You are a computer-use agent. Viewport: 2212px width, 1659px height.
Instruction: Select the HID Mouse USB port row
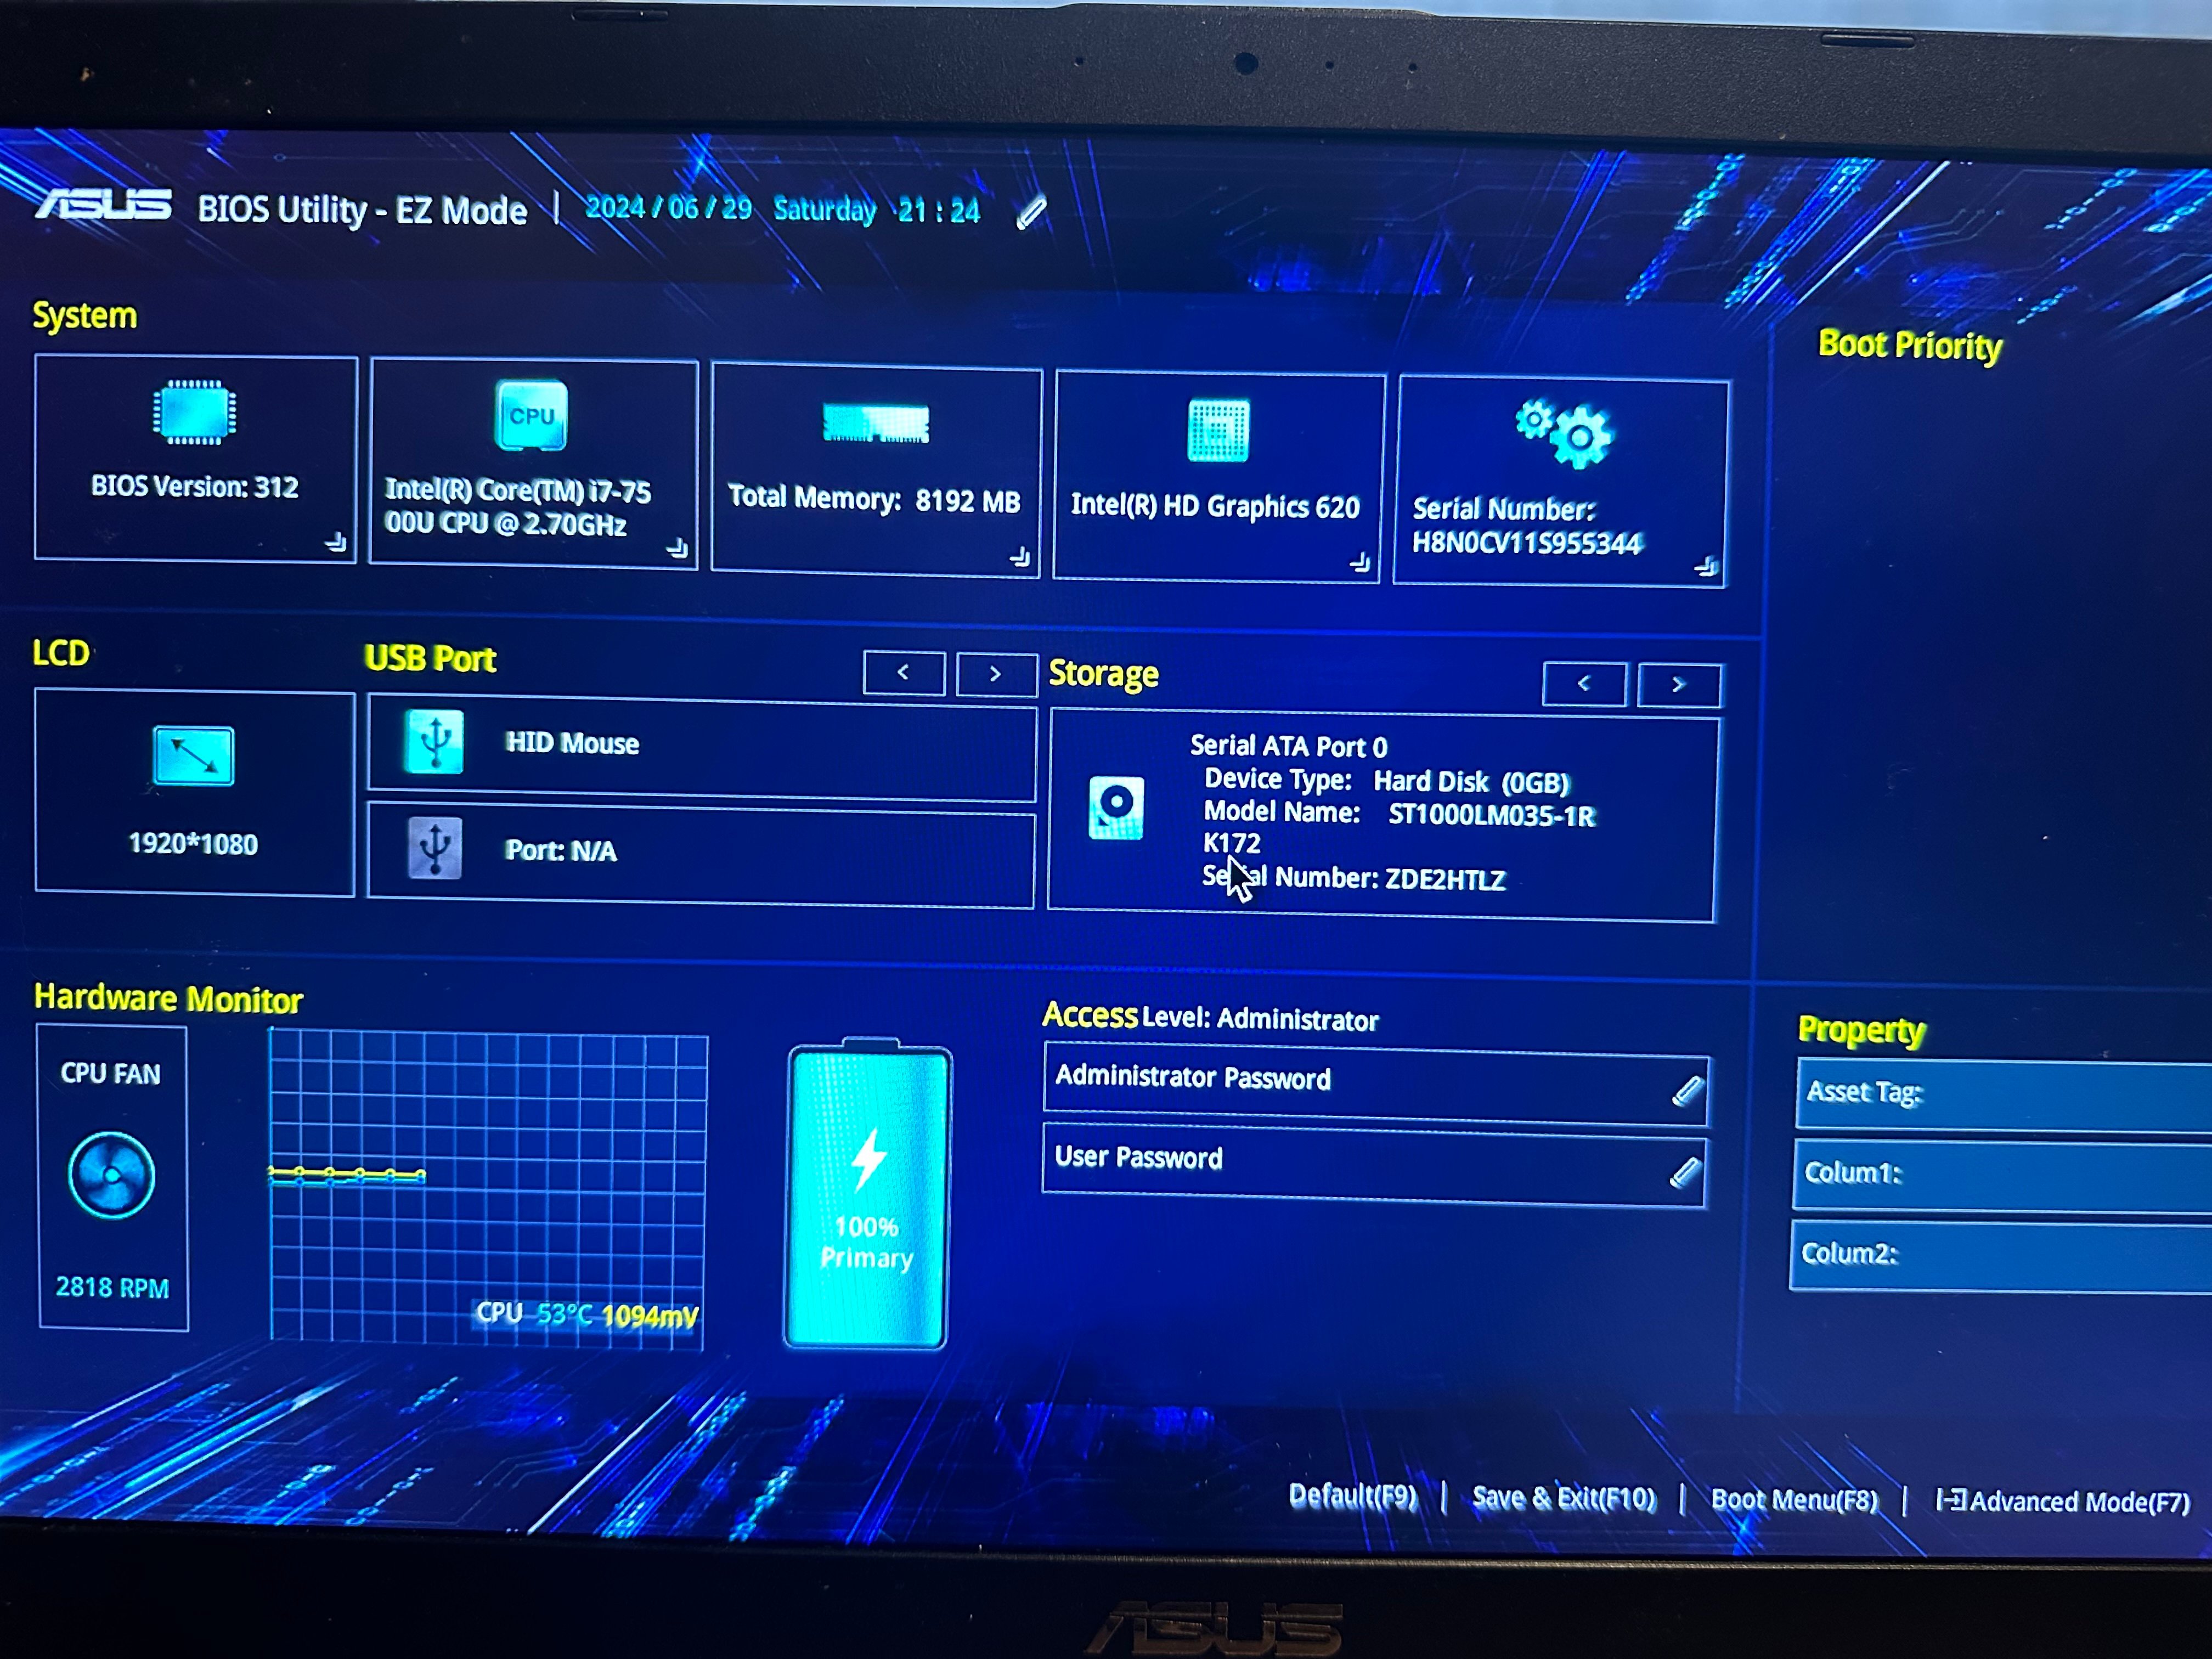click(702, 749)
